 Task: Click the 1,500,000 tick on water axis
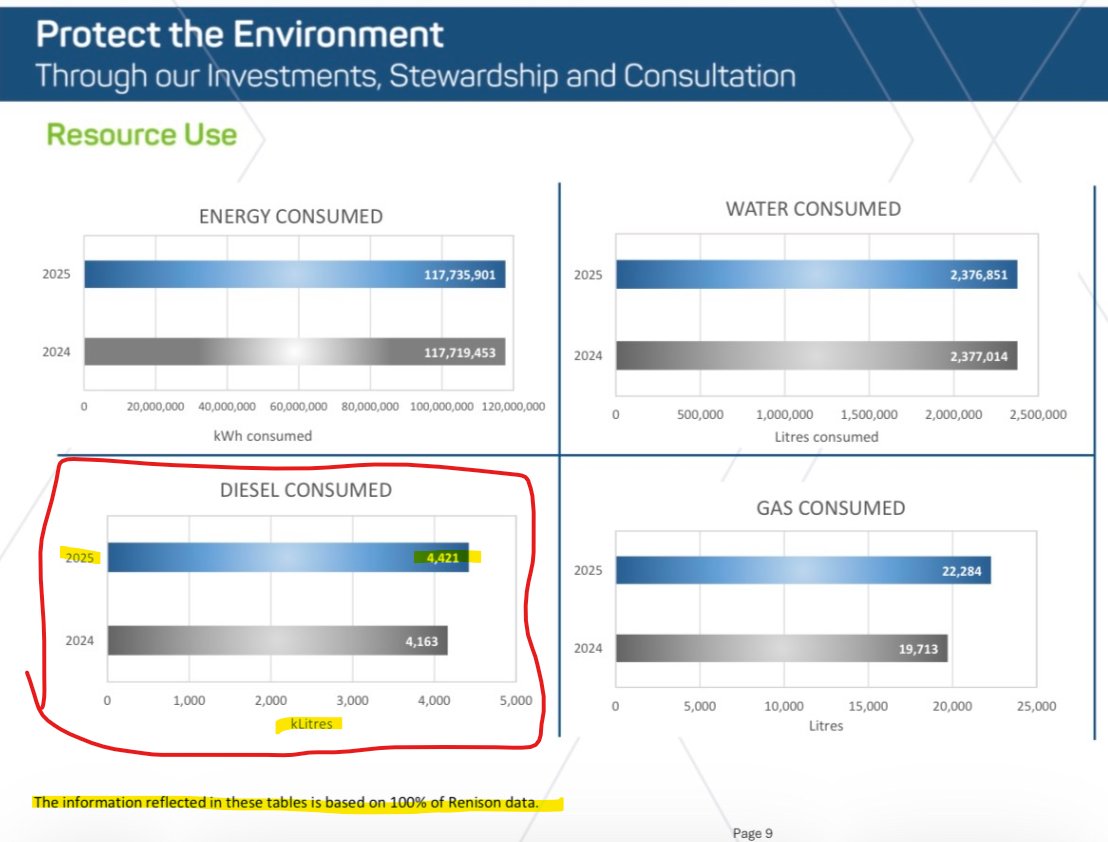868,415
